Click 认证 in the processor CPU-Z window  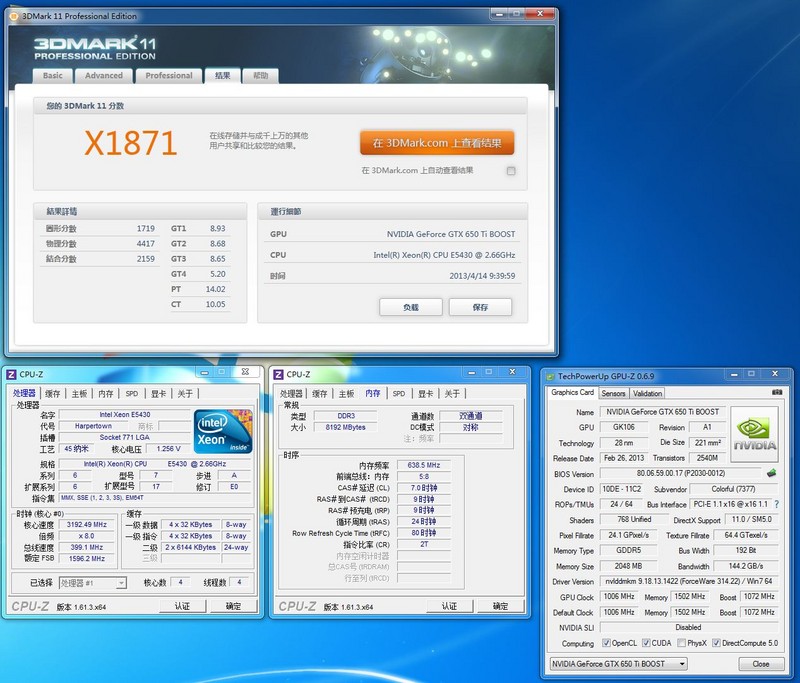click(x=182, y=606)
